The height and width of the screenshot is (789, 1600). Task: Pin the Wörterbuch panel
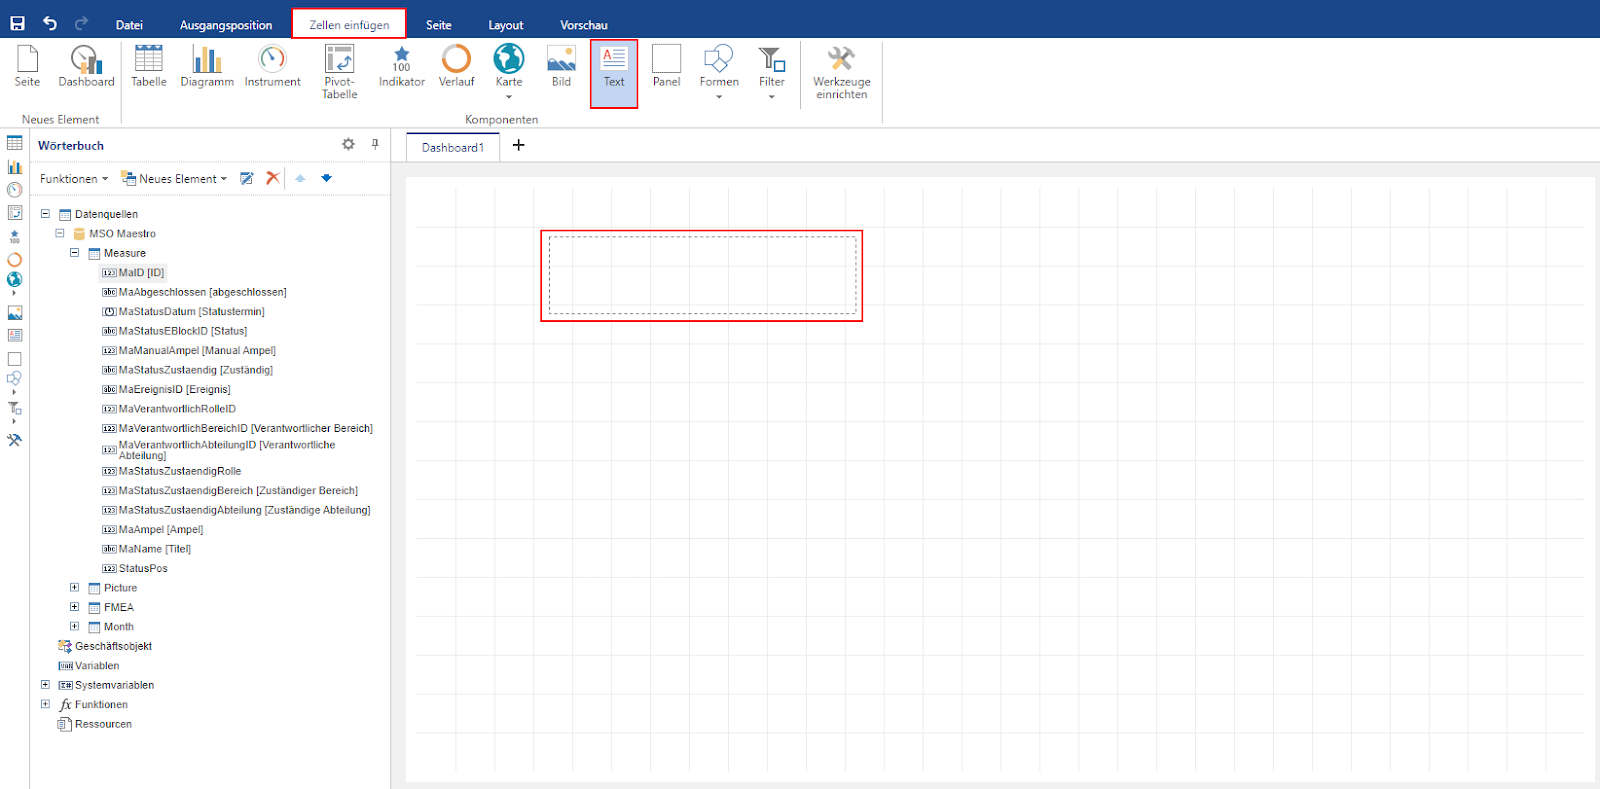pyautogui.click(x=375, y=144)
